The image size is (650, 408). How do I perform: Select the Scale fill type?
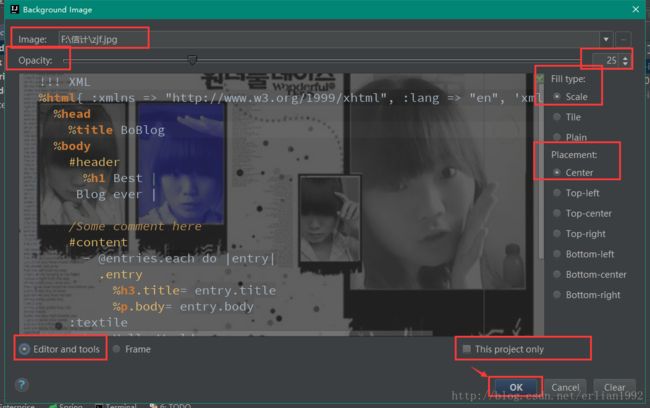click(571, 97)
